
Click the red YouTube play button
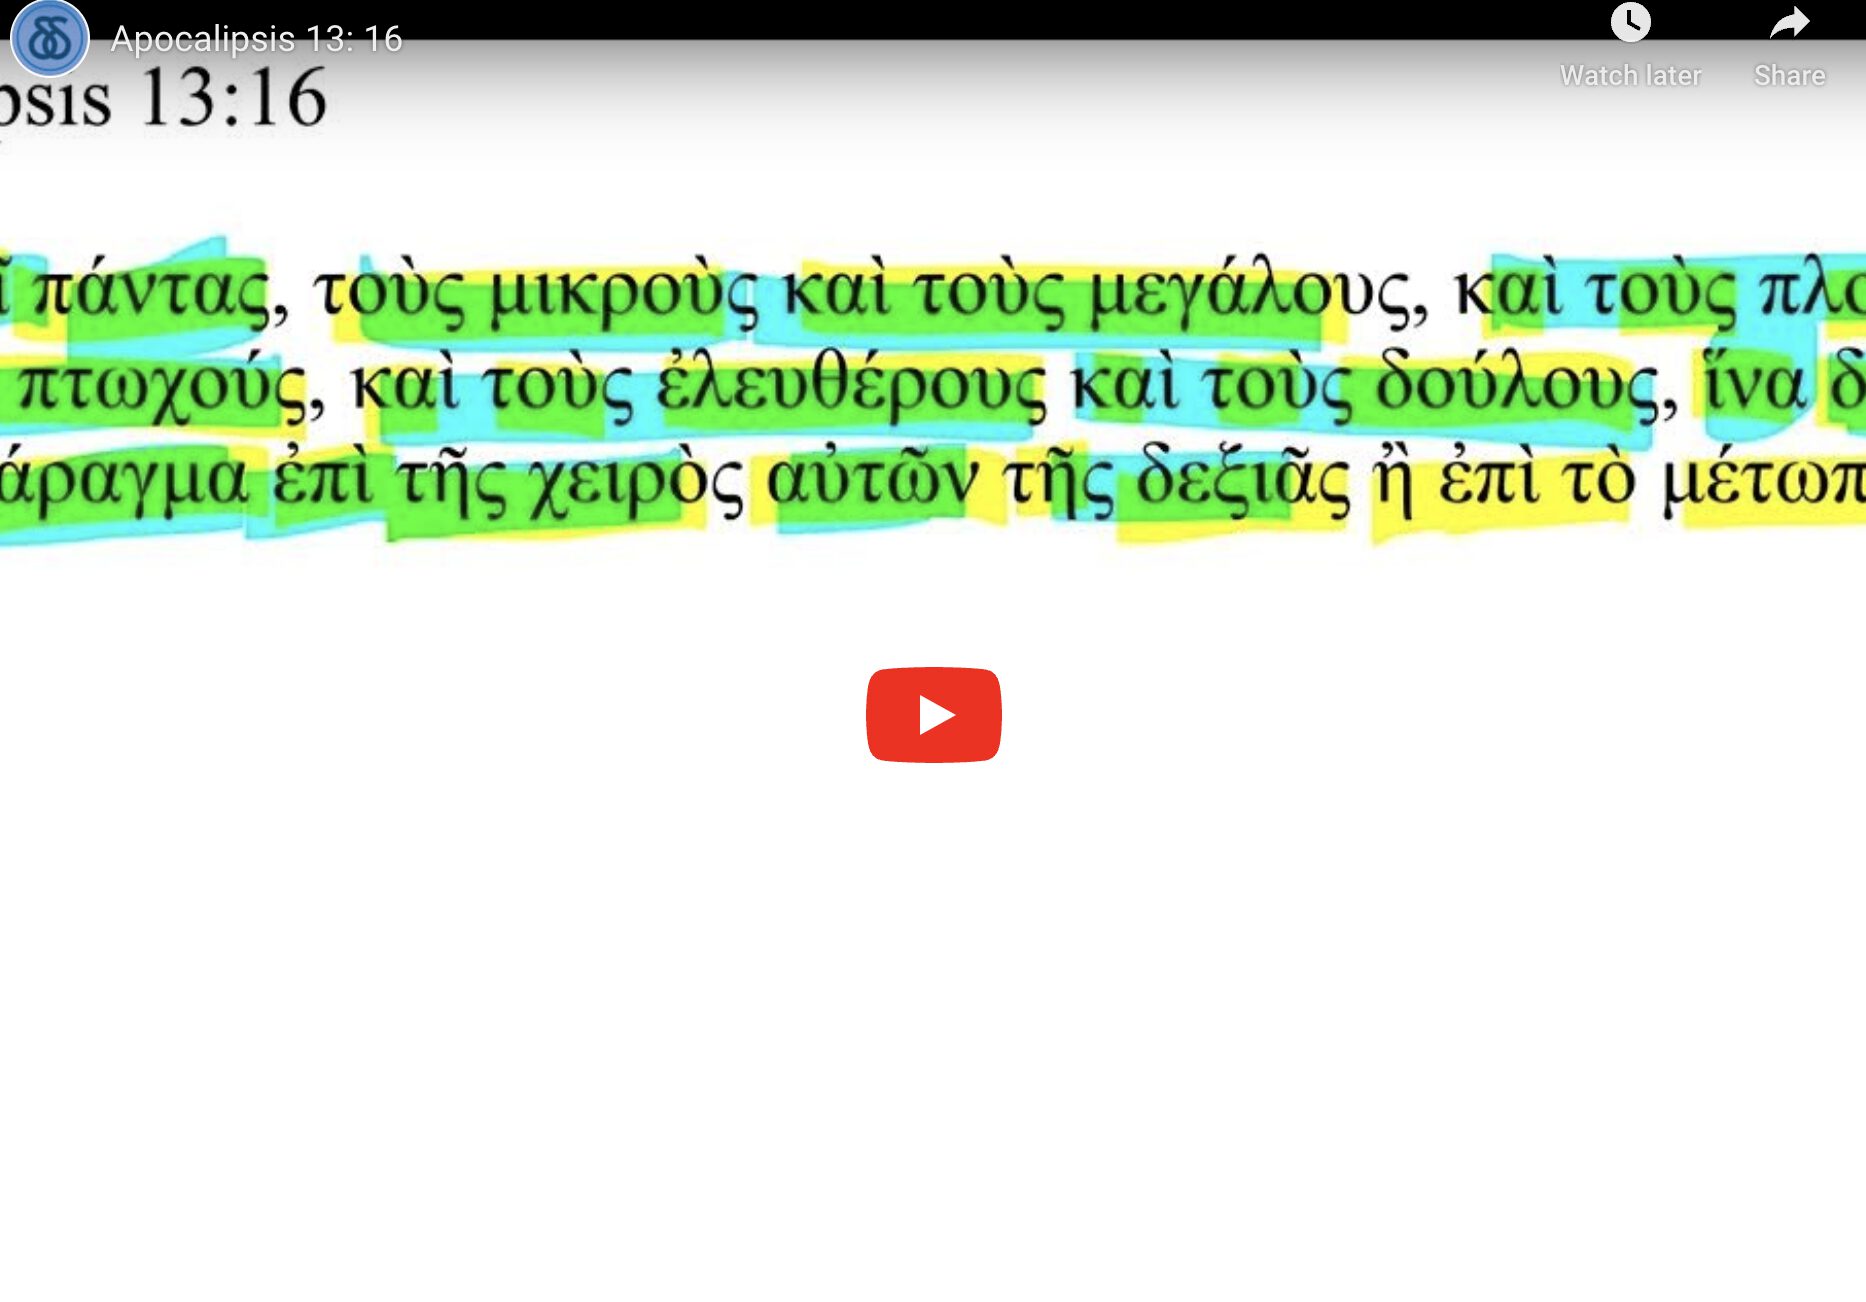click(933, 715)
